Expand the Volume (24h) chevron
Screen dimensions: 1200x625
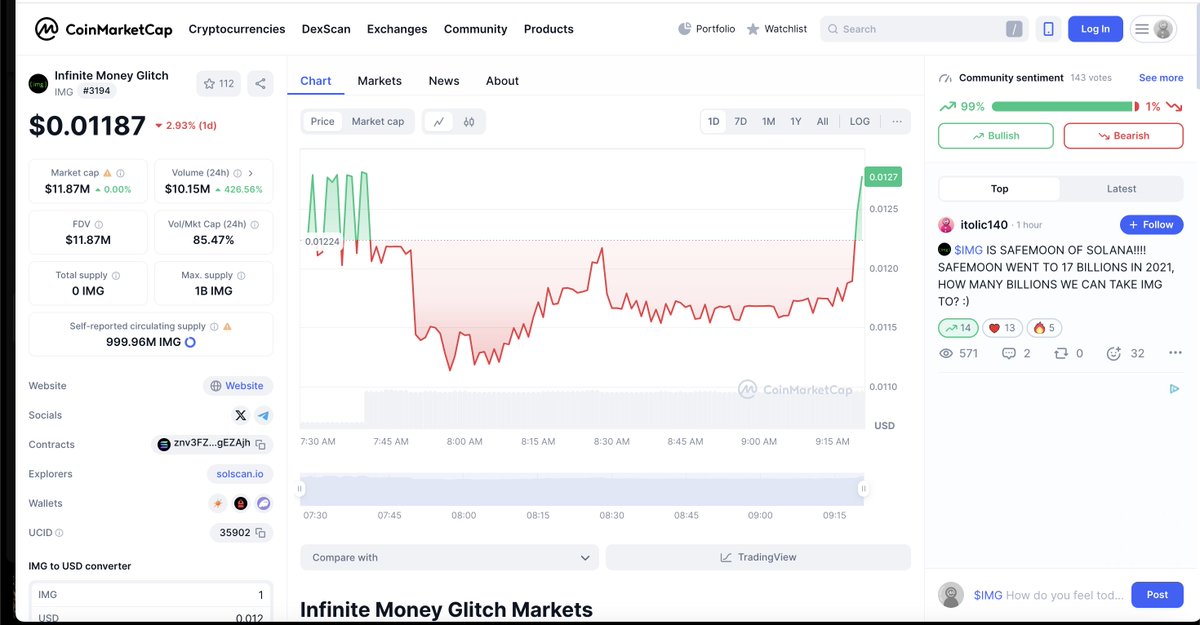click(x=250, y=173)
